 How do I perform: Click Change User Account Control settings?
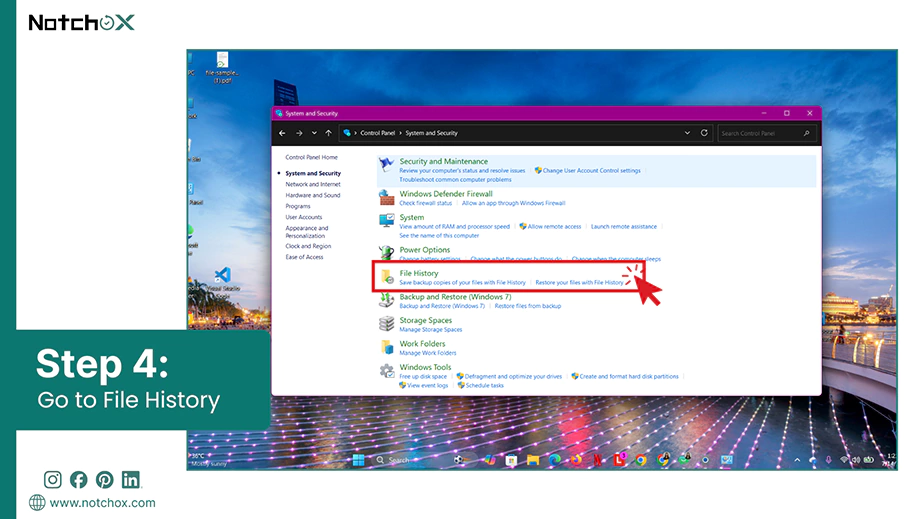click(x=591, y=171)
